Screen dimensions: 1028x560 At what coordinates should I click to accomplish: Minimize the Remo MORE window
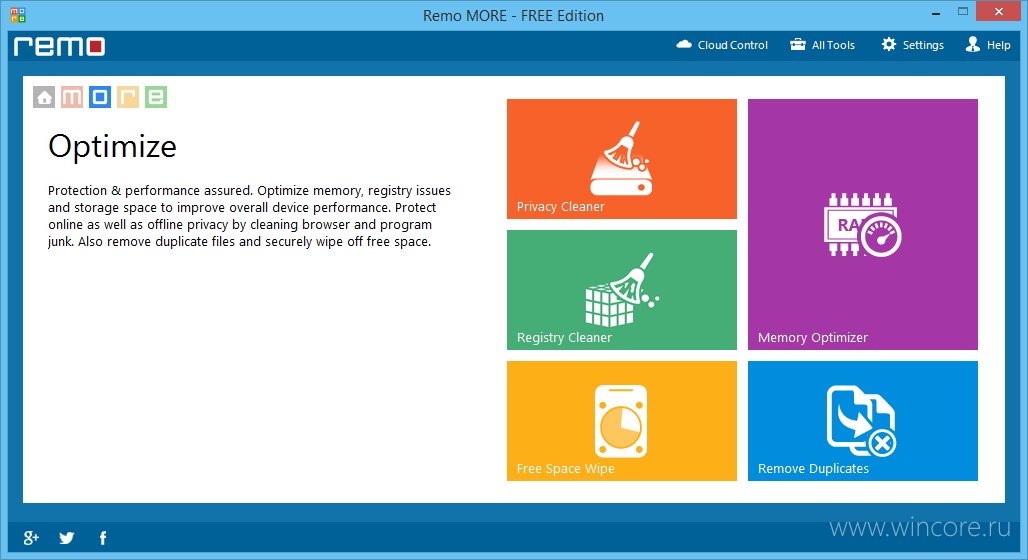(936, 12)
